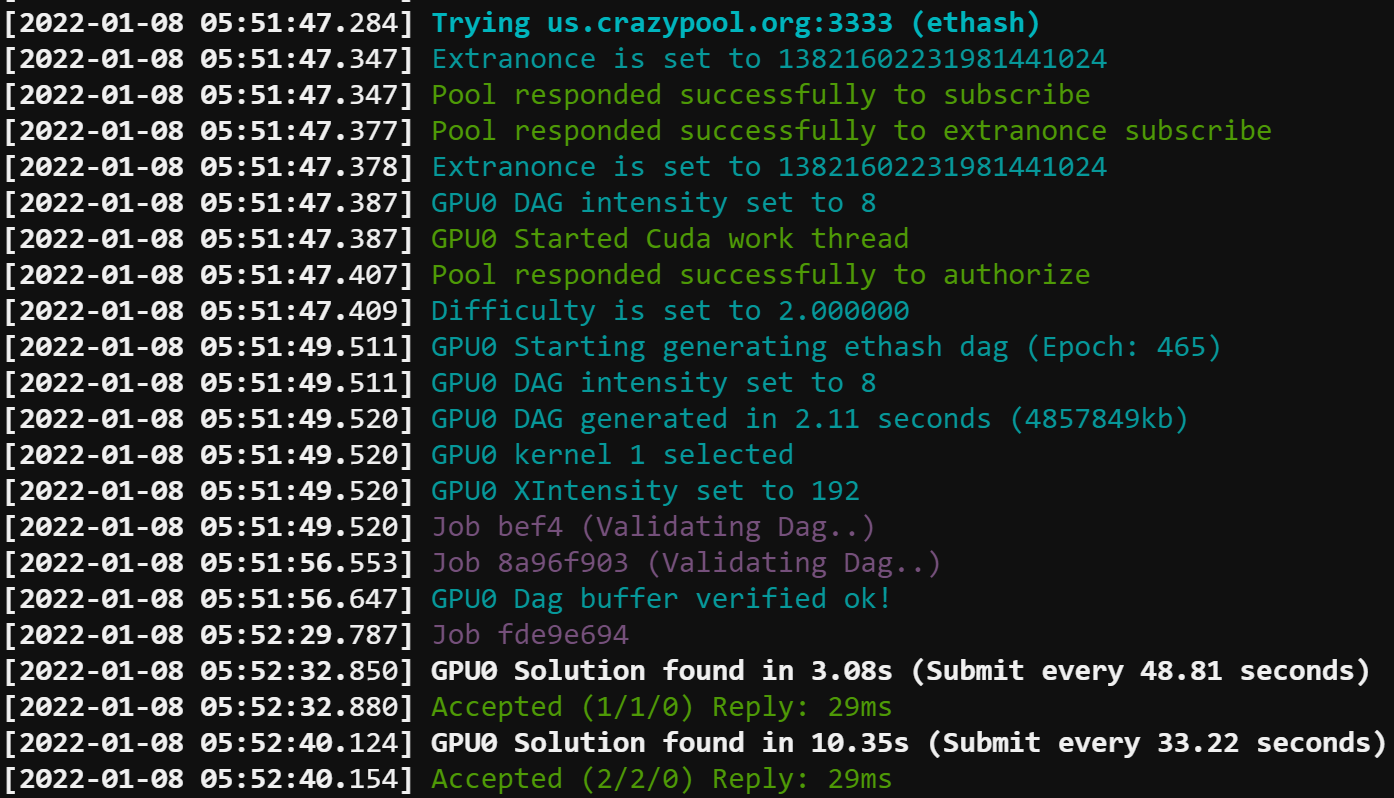Click the 'Pool responded successfully to extranonce subscribe' line
1394x798 pixels.
pyautogui.click(x=850, y=130)
